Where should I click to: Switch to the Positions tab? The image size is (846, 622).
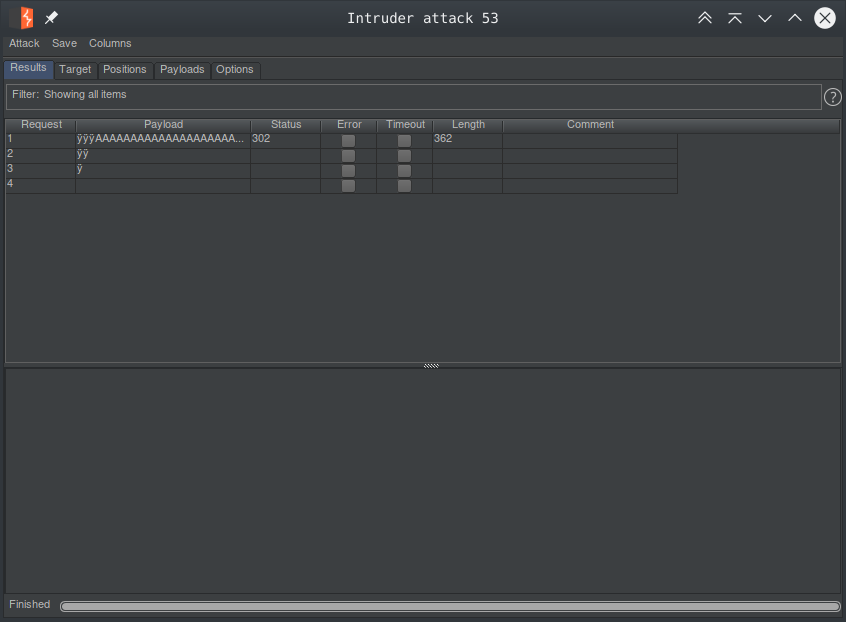[x=125, y=70]
